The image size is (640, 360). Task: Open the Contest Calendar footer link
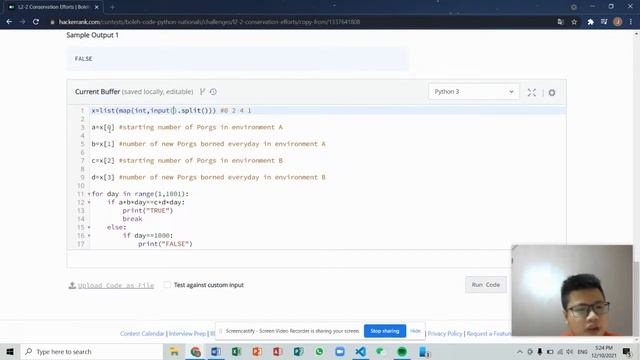pos(142,333)
